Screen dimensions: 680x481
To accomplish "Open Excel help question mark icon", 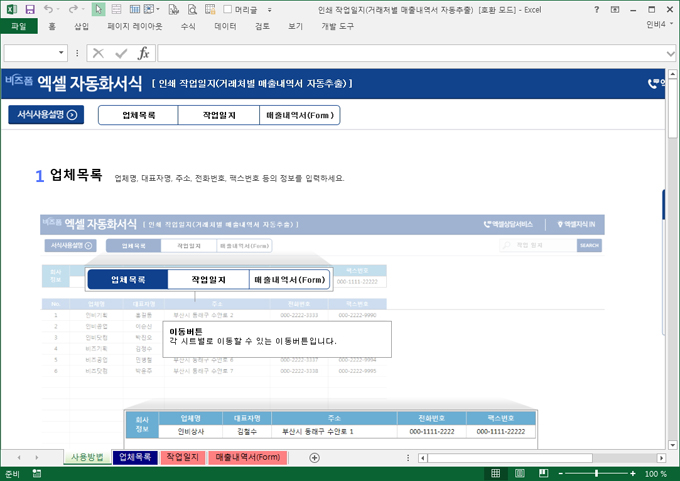I will click(x=596, y=9).
